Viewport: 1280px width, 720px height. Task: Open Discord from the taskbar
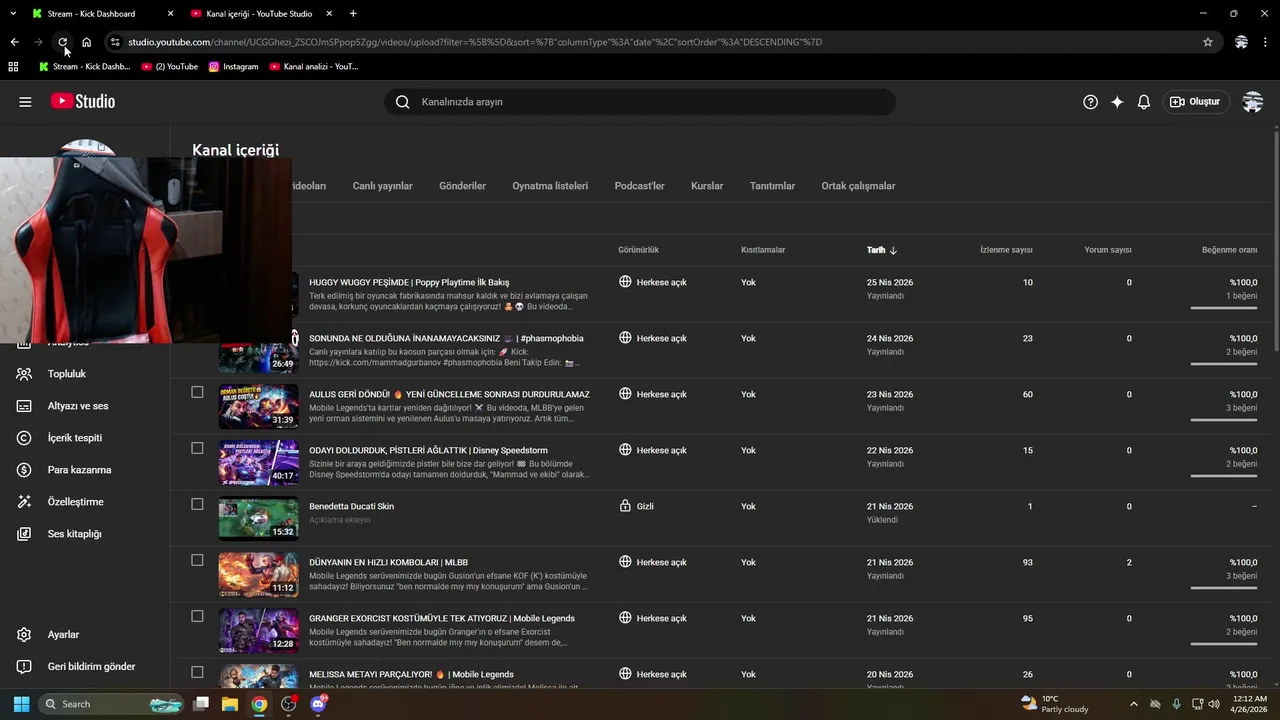(318, 704)
